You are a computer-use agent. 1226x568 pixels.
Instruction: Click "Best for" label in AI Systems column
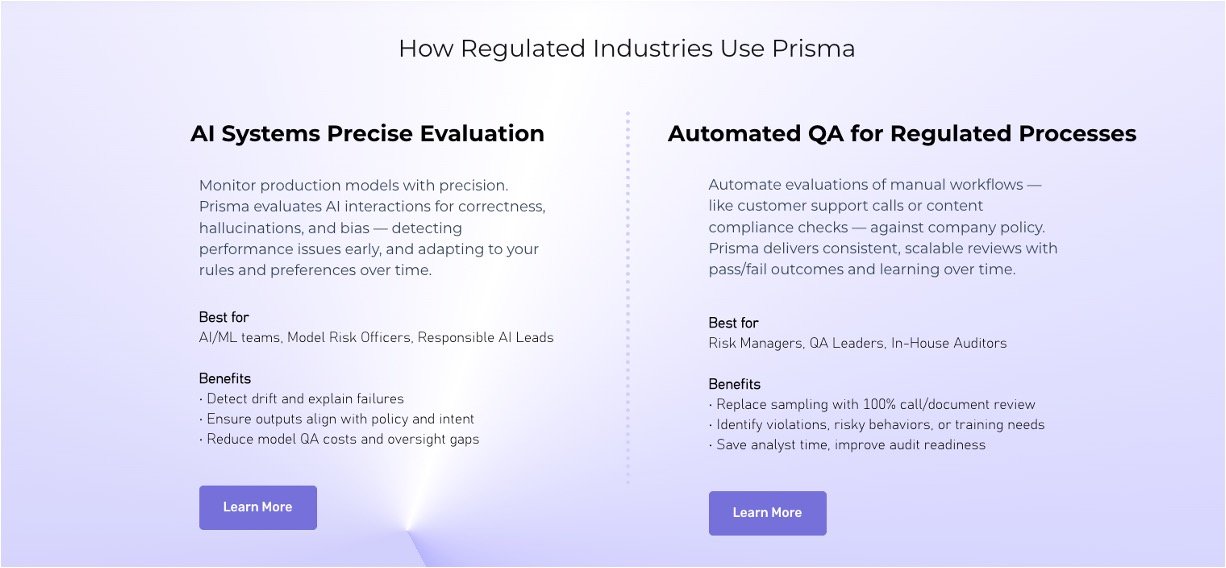224,317
